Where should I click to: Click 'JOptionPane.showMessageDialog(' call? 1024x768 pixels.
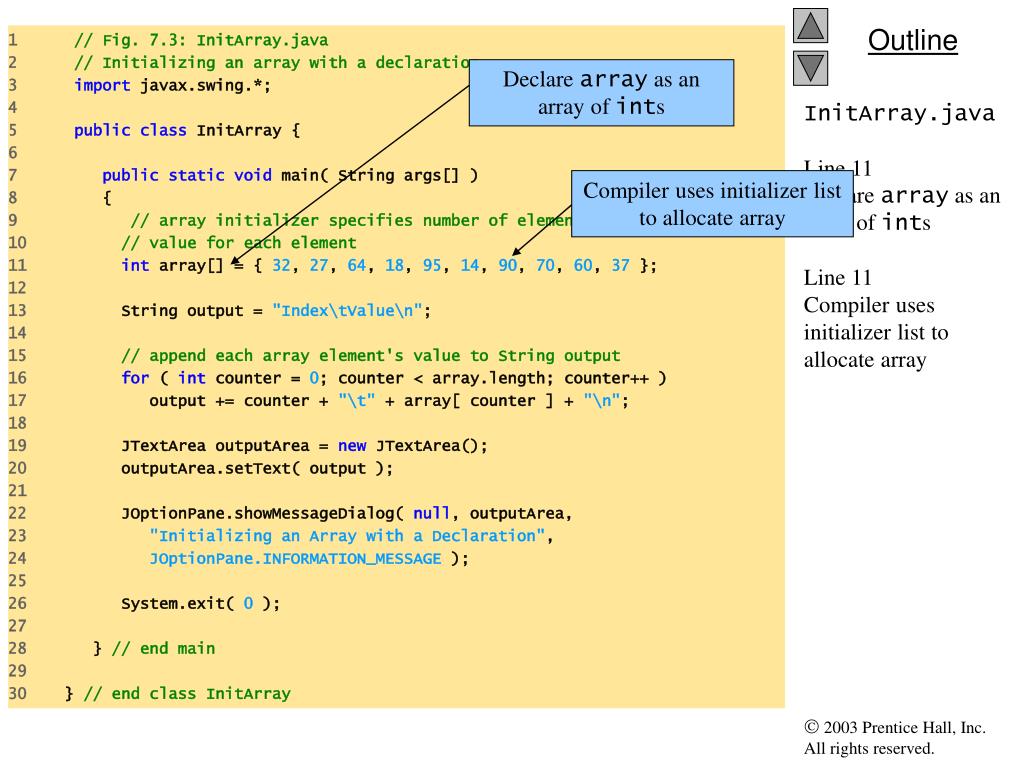point(263,514)
